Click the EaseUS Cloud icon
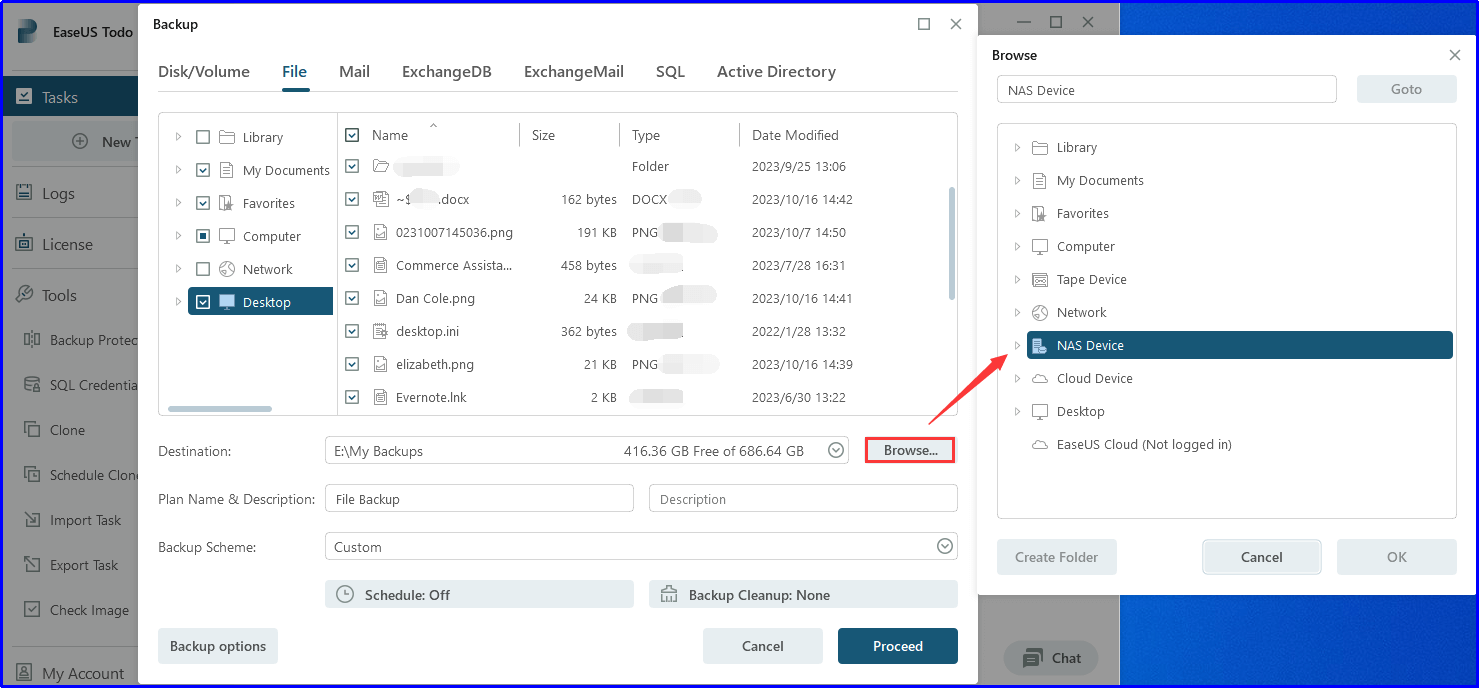 pos(1040,445)
